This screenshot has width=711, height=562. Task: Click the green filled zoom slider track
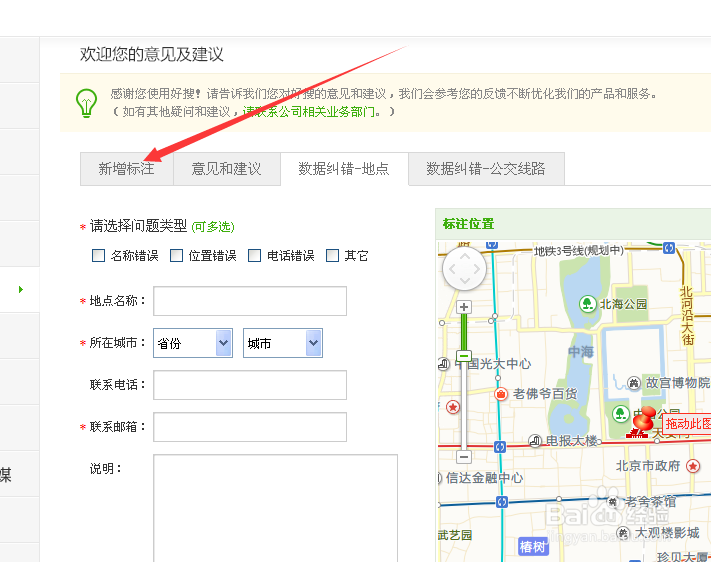(463, 332)
